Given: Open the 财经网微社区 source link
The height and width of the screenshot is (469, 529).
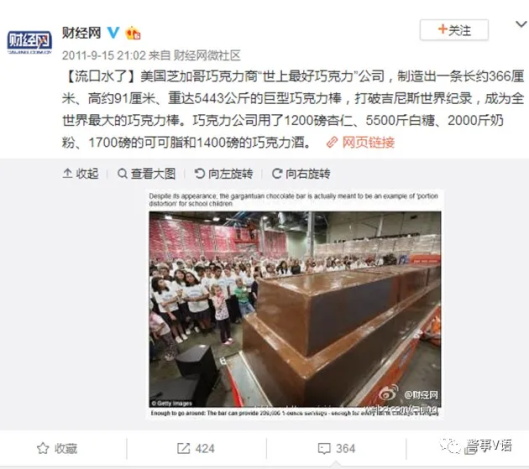Looking at the screenshot, I should tap(206, 55).
